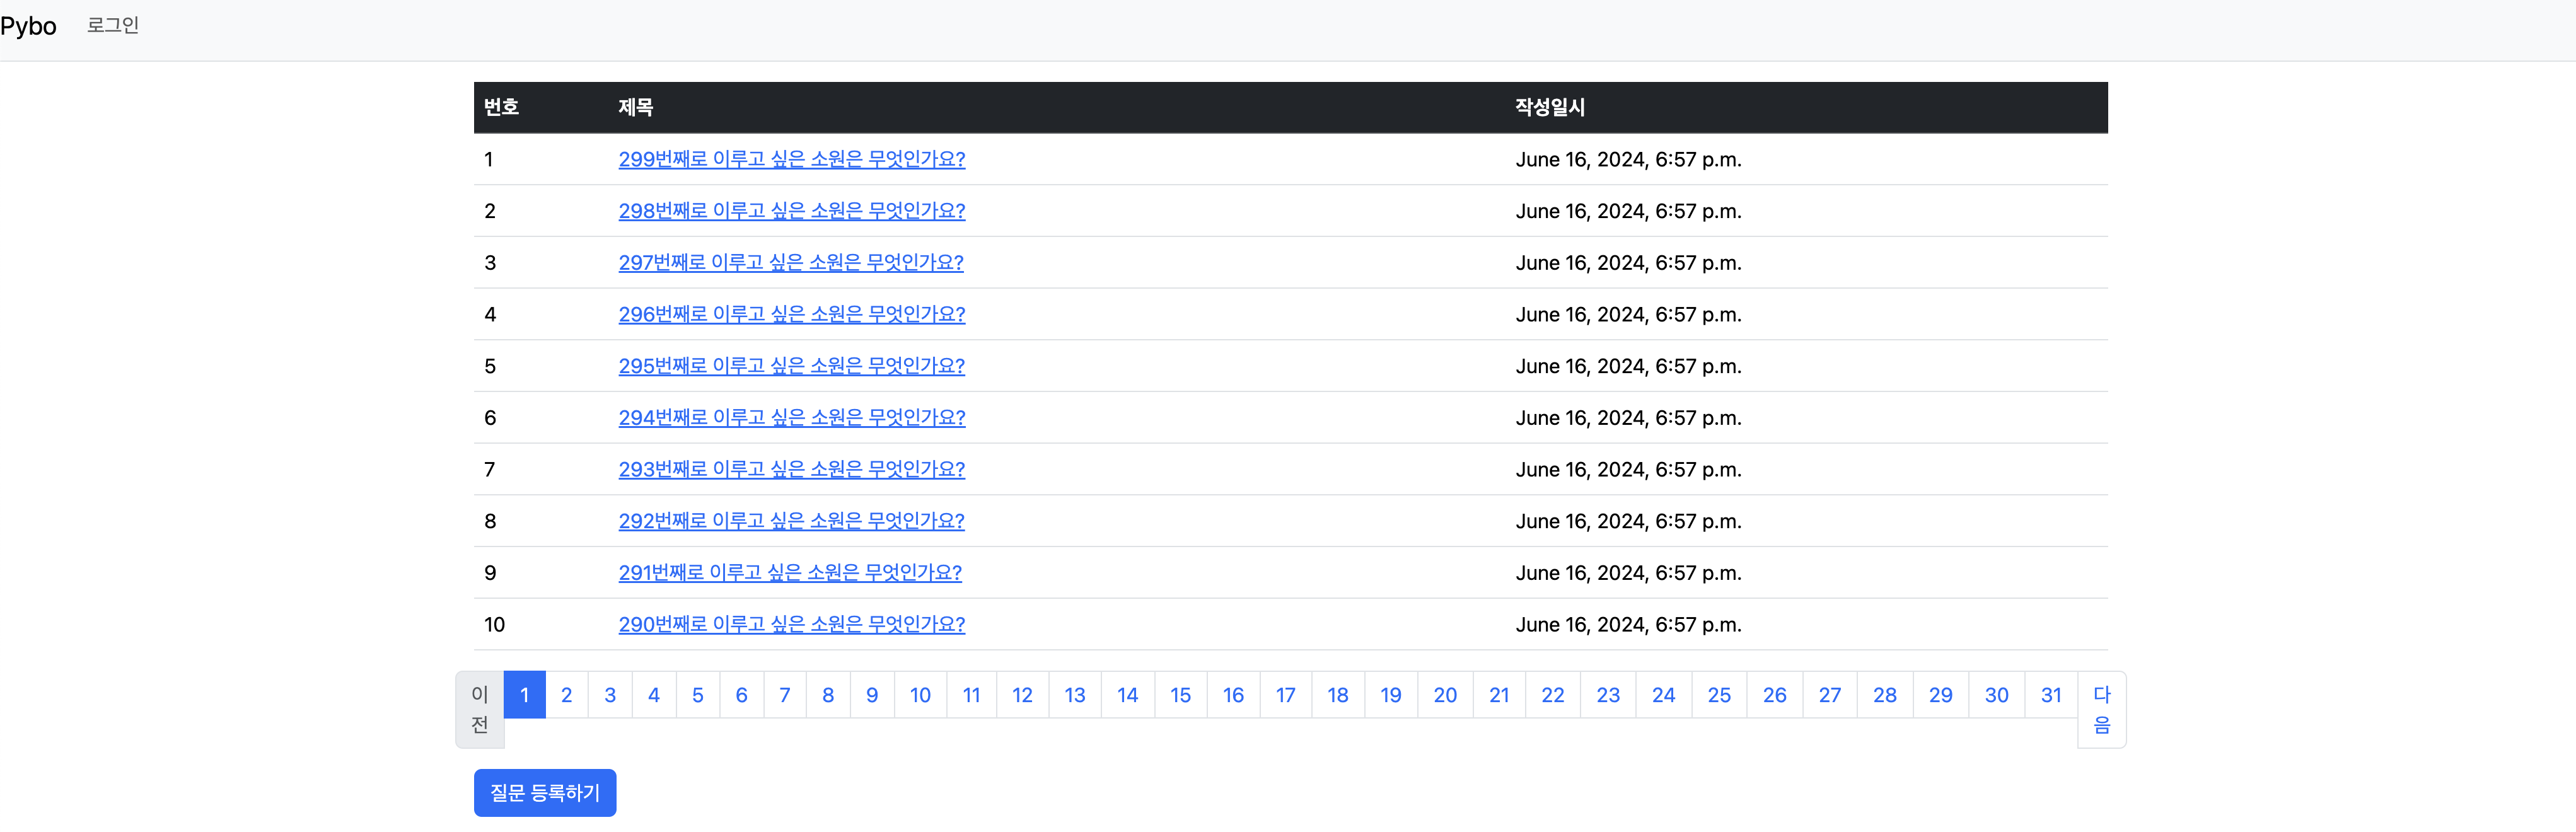The width and height of the screenshot is (2576, 832).
Task: Navigate to last page 31
Action: coord(2051,695)
